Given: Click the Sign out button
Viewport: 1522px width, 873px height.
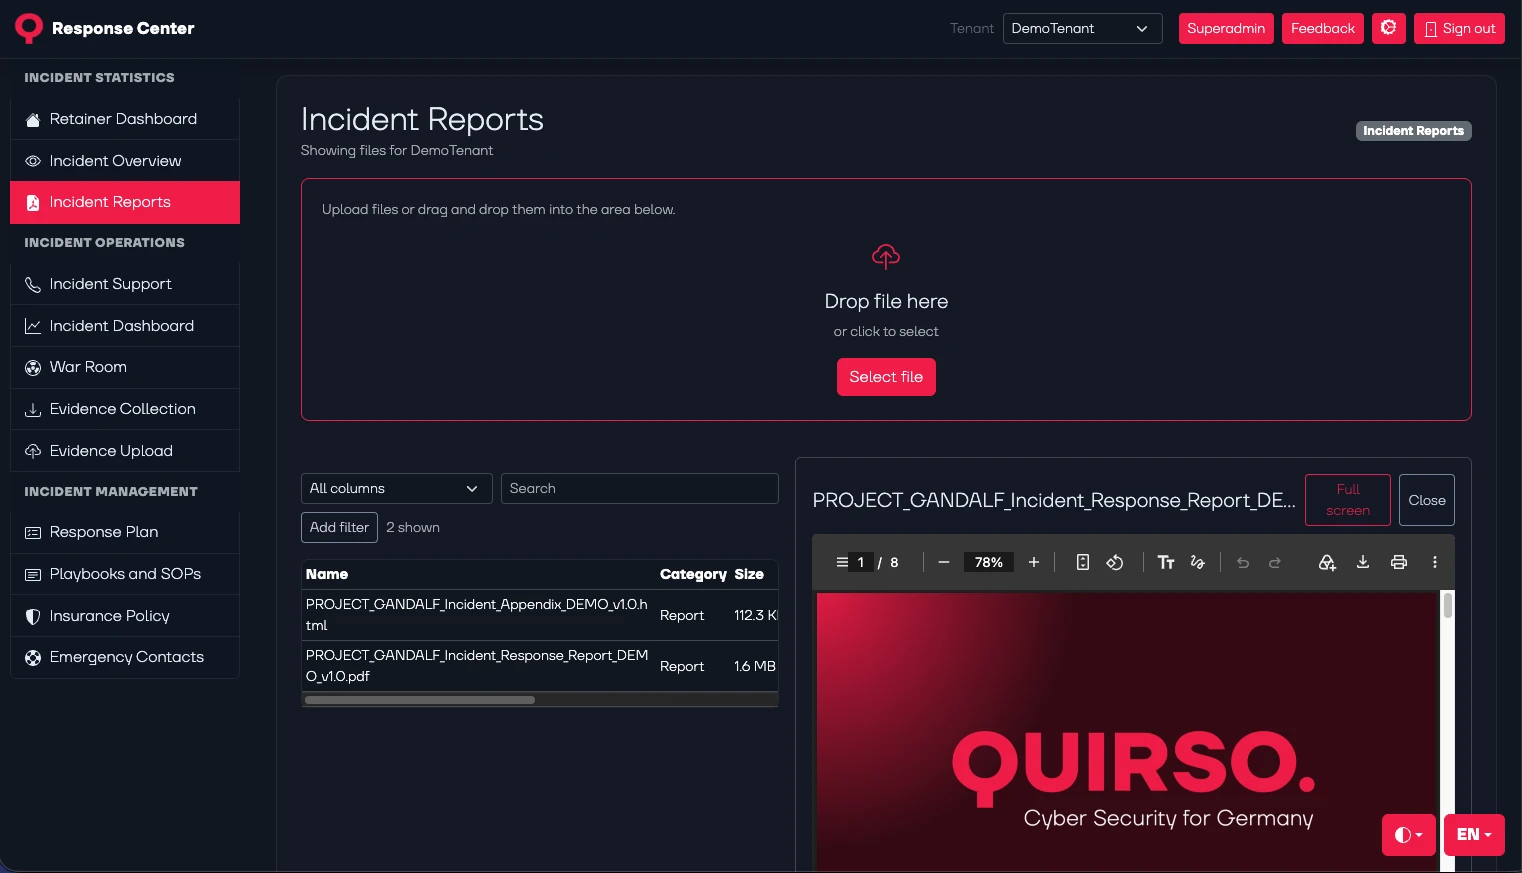Looking at the screenshot, I should 1459,28.
